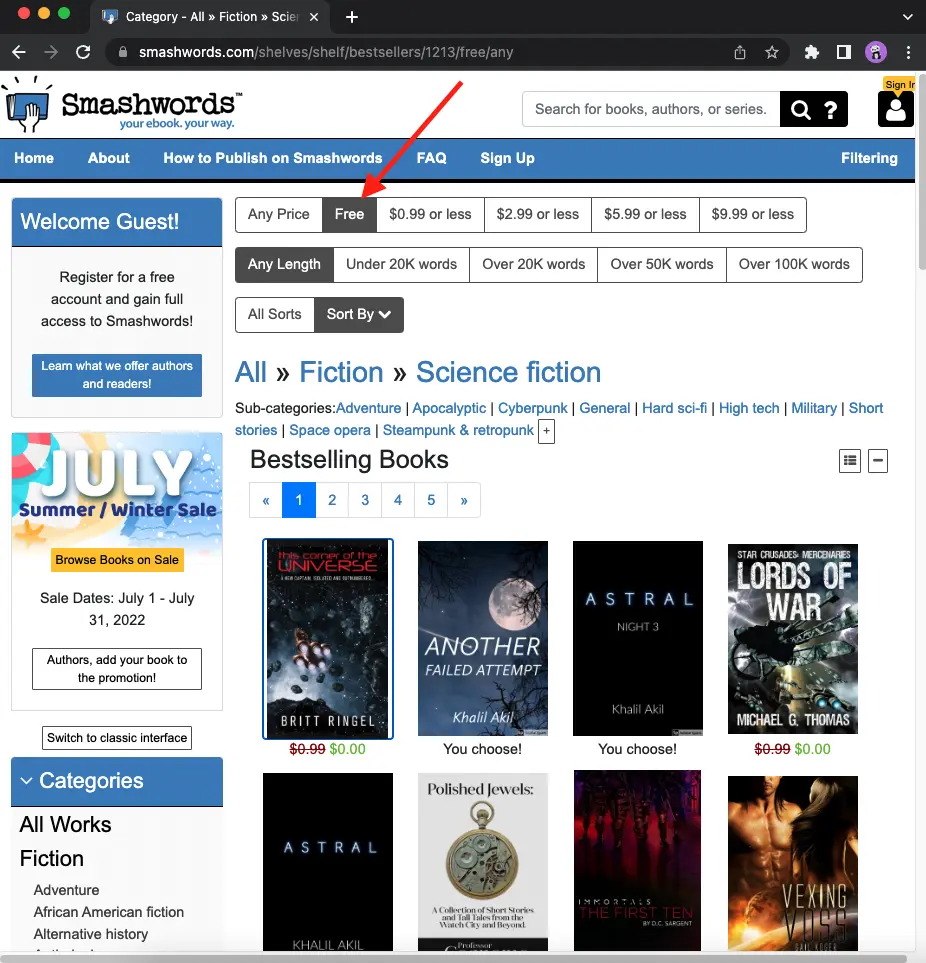Screen dimensions: 926x963
Task: Filter by Under 20K words
Action: point(402,265)
